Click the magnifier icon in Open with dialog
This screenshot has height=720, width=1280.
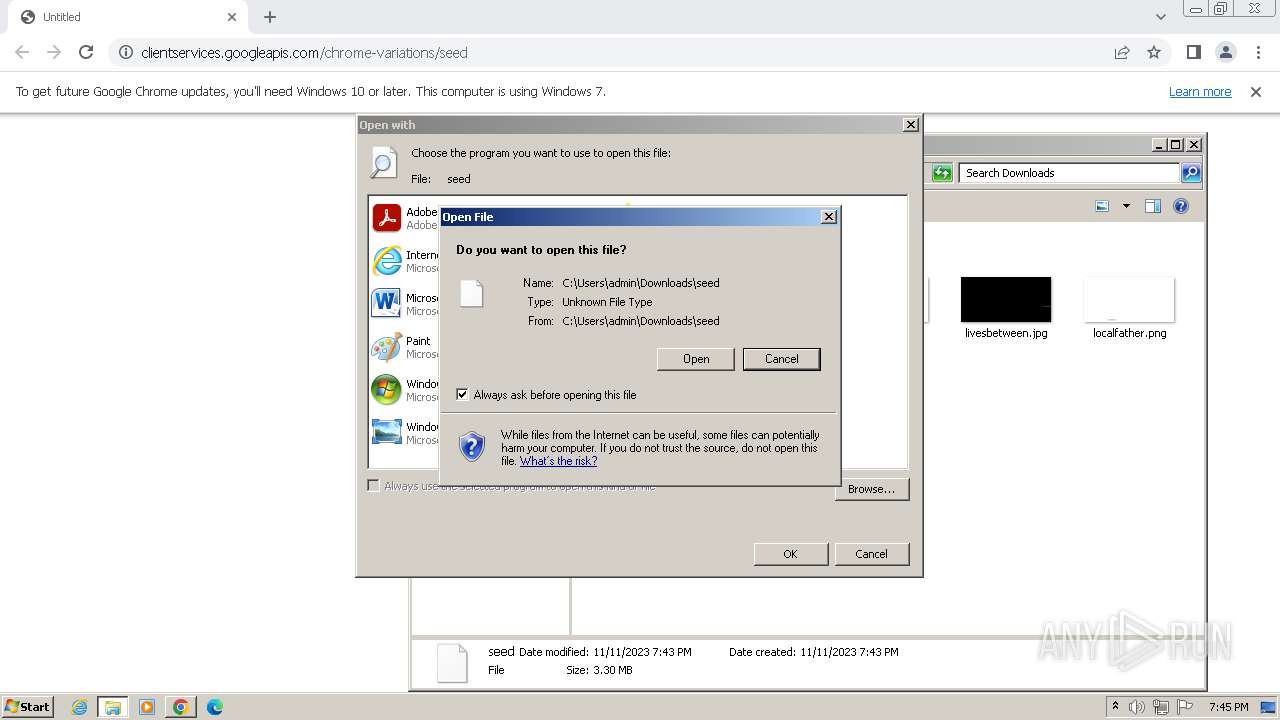(383, 163)
